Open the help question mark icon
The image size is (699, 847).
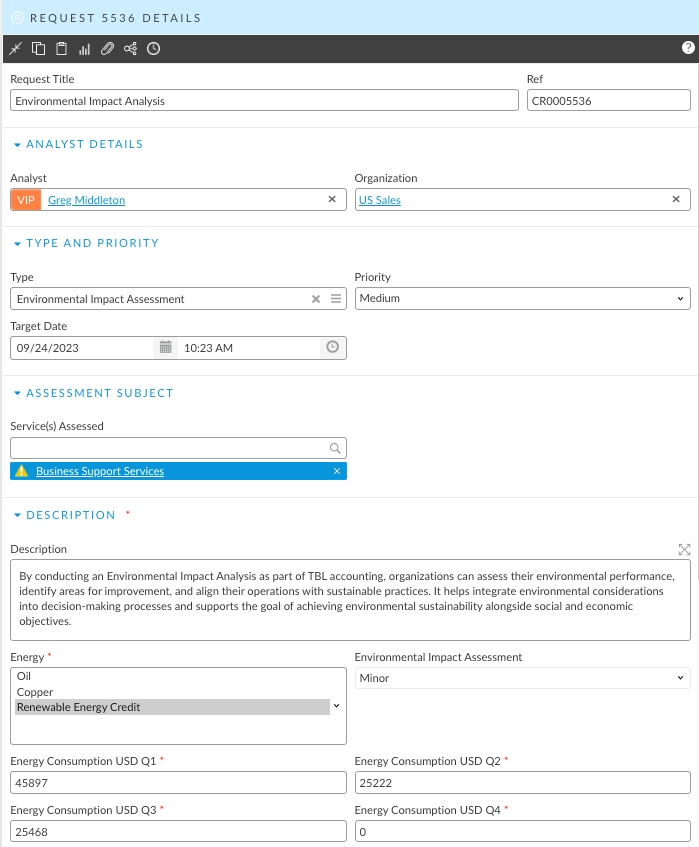[x=688, y=48]
